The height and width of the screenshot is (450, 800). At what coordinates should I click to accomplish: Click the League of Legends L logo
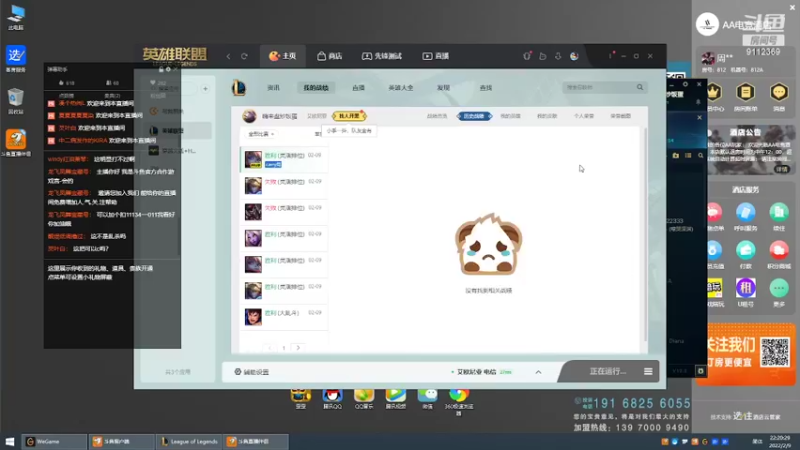click(x=239, y=88)
